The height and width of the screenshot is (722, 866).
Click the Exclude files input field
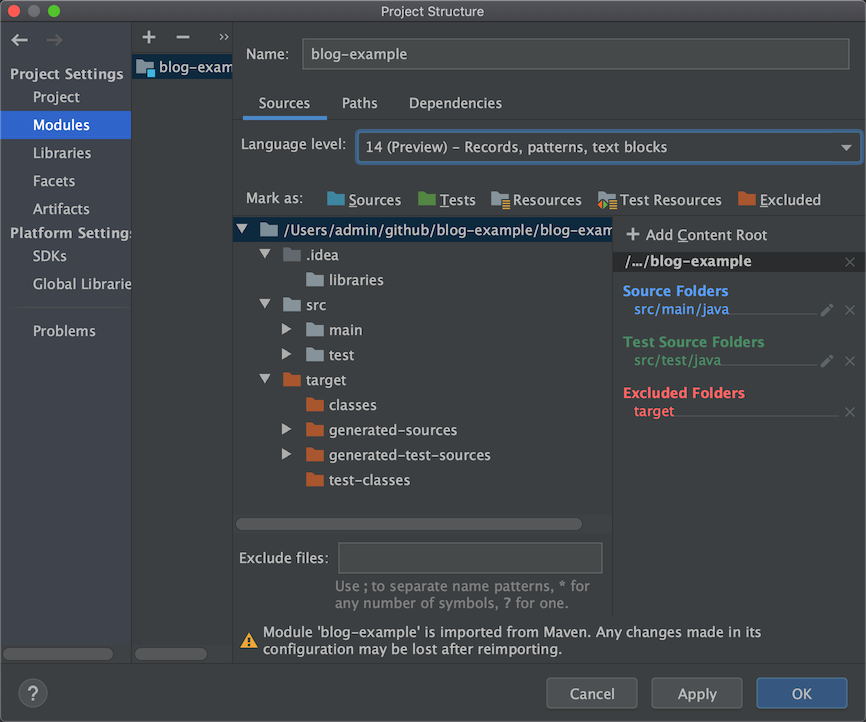(470, 557)
